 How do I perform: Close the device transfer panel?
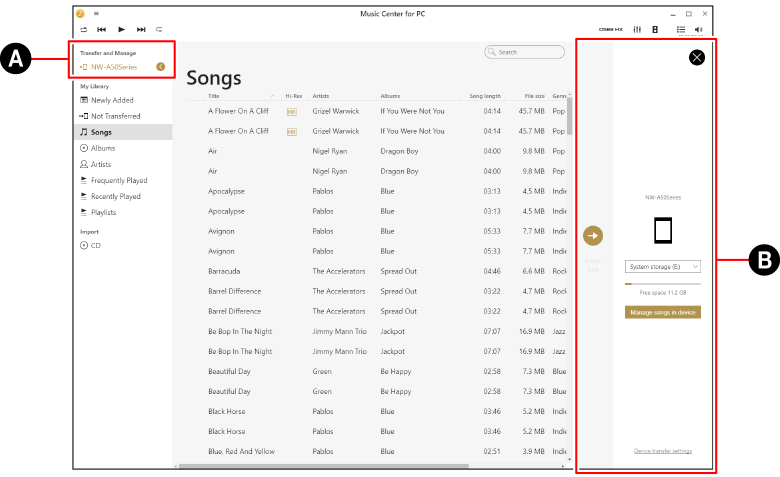pyautogui.click(x=697, y=57)
